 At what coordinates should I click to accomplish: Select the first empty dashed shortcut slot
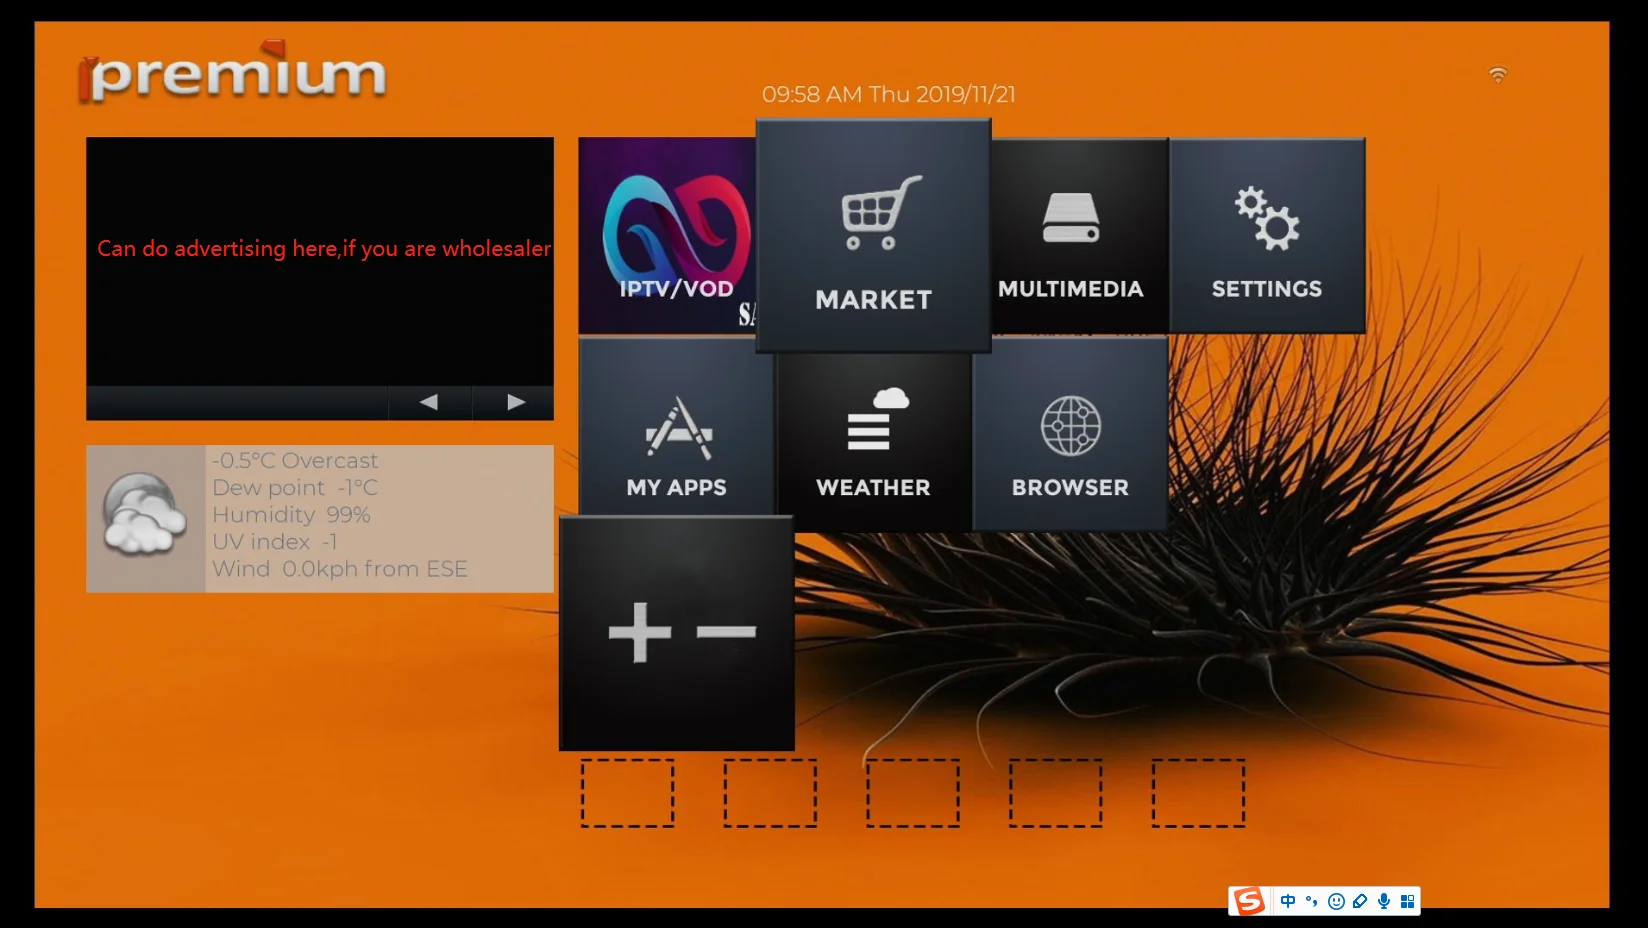coord(628,793)
